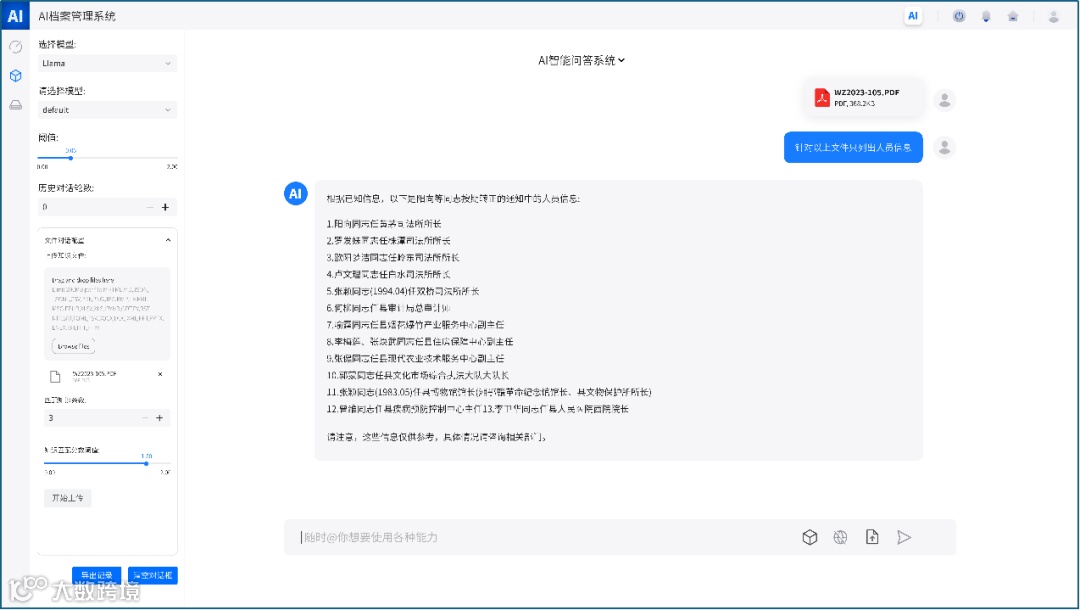Click the document icon of uploaded sidebar file
1080x610 pixels.
(55, 376)
